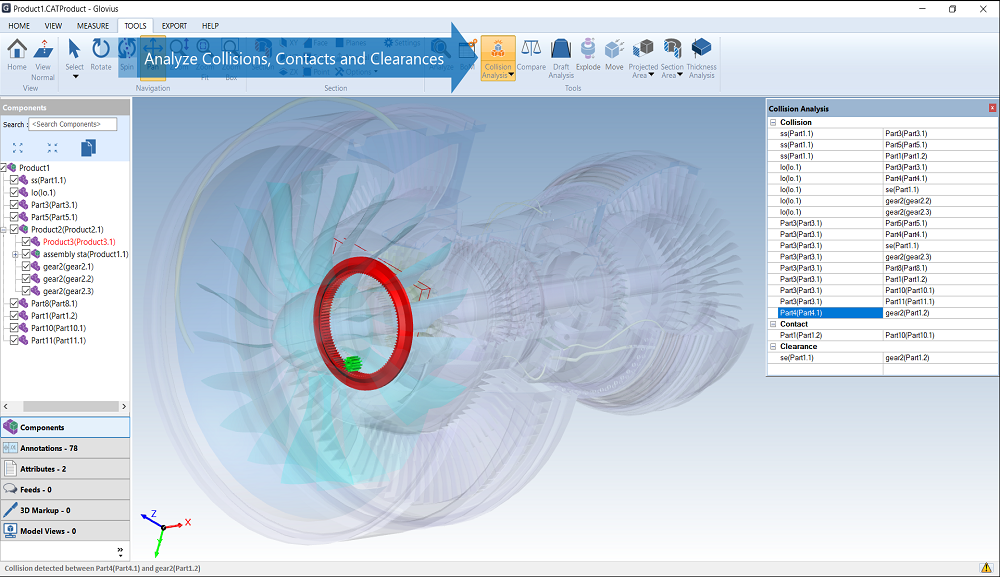
Task: Activate the Explode tool
Action: click(588, 54)
